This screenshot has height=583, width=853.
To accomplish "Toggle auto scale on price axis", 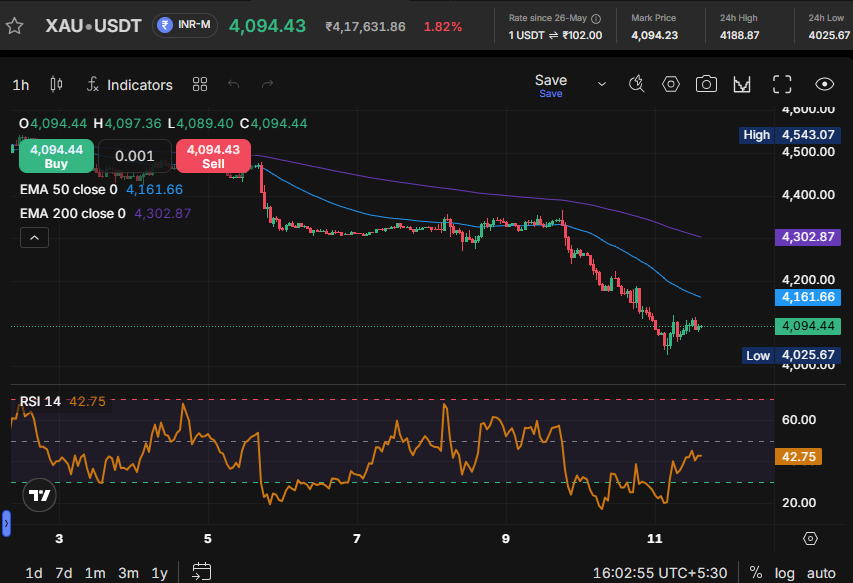I will (821, 573).
